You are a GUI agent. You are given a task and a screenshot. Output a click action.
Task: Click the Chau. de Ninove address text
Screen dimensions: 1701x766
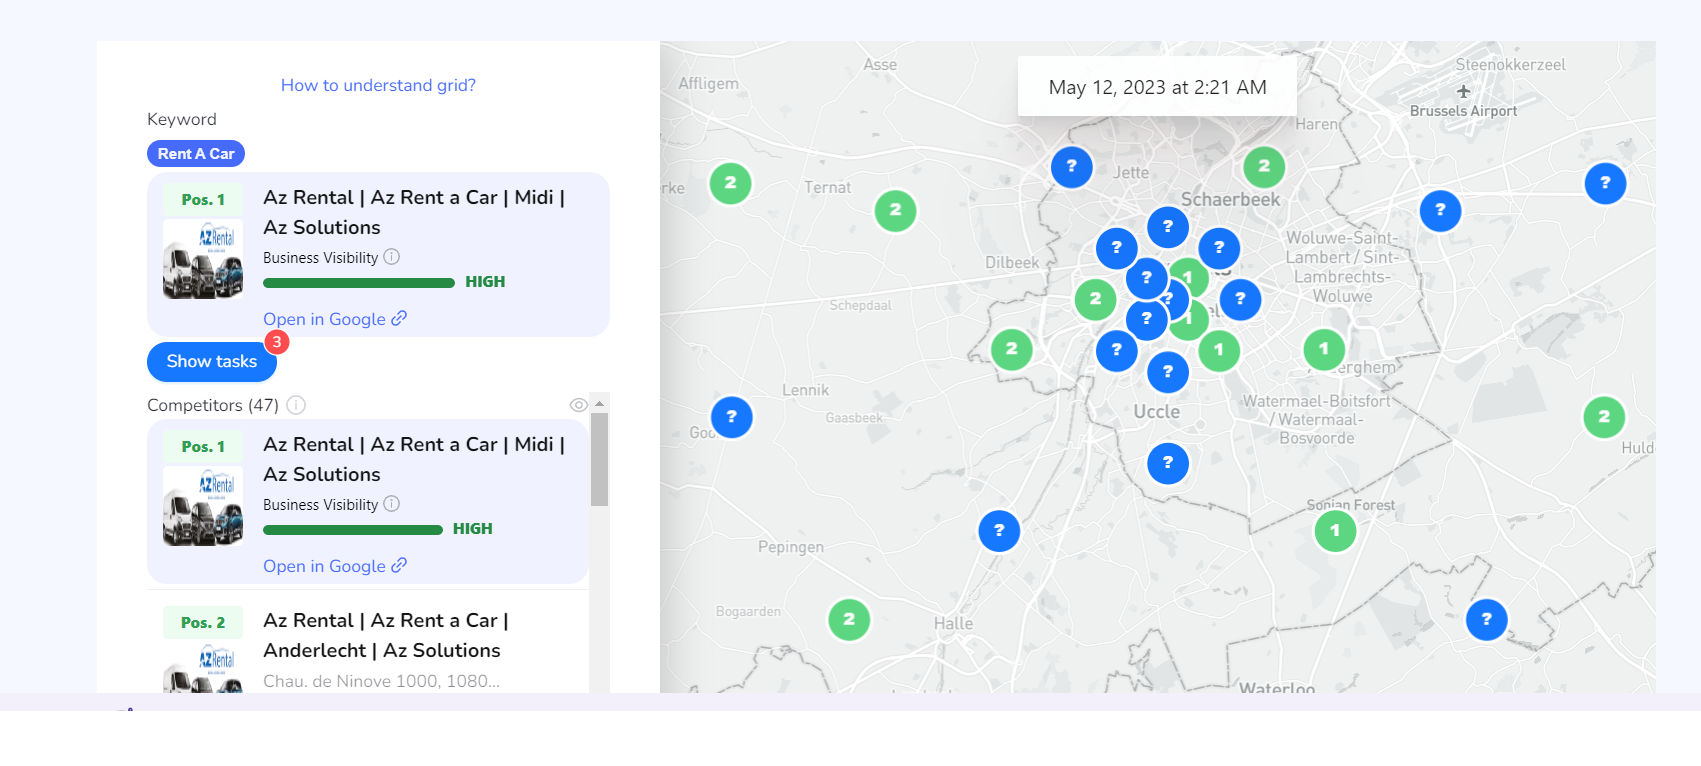click(381, 681)
